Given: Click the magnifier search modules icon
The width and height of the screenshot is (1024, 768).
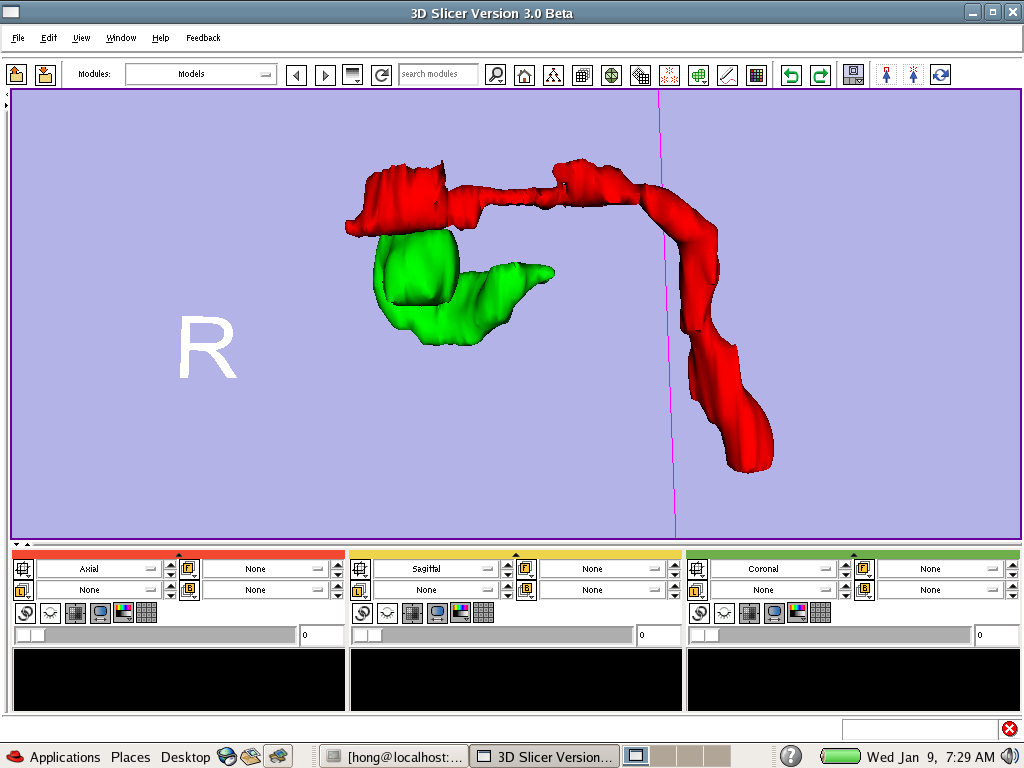Looking at the screenshot, I should [x=495, y=75].
